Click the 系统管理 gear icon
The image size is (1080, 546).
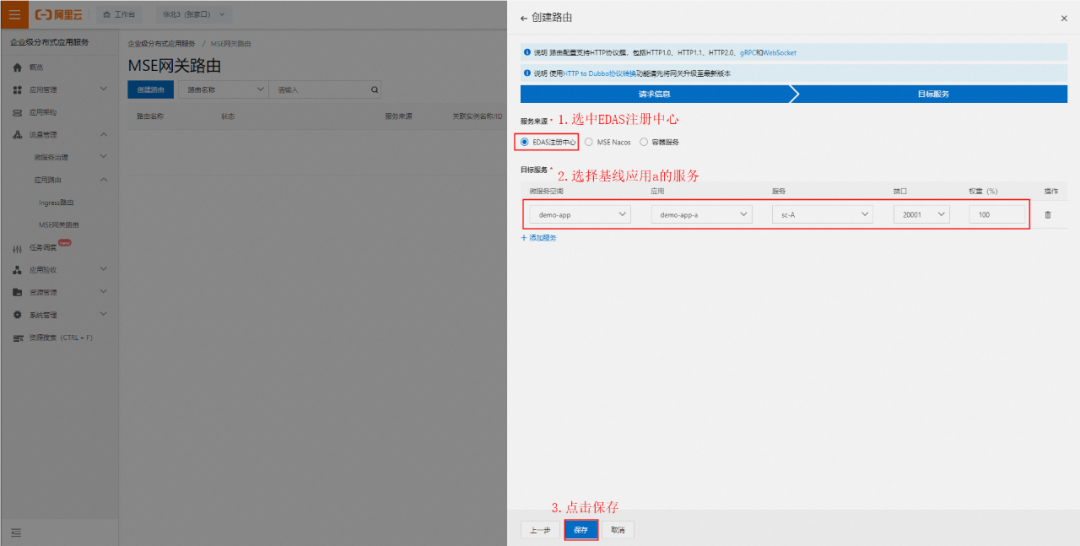18,315
